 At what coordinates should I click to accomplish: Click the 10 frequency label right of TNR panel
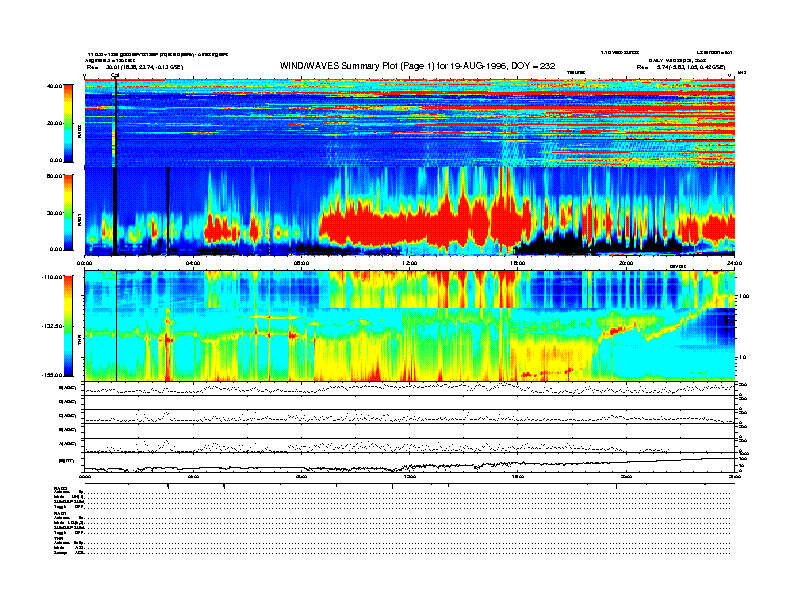[x=742, y=357]
